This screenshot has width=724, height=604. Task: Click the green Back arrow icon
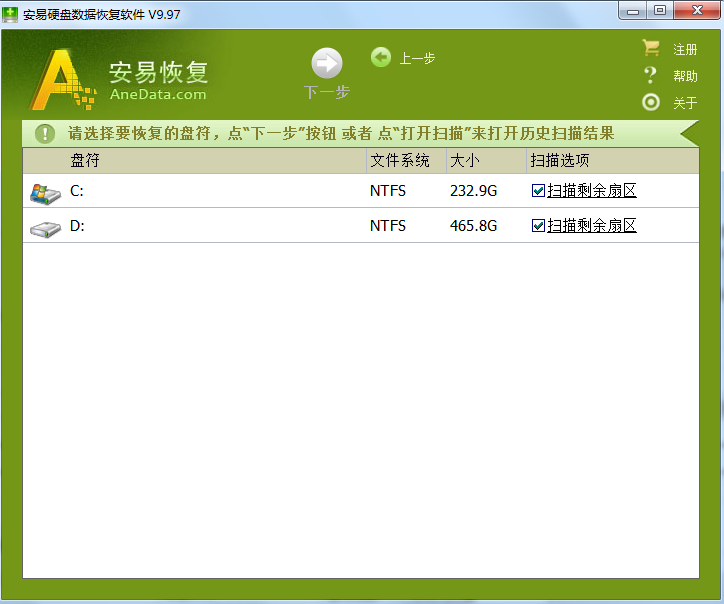[380, 58]
